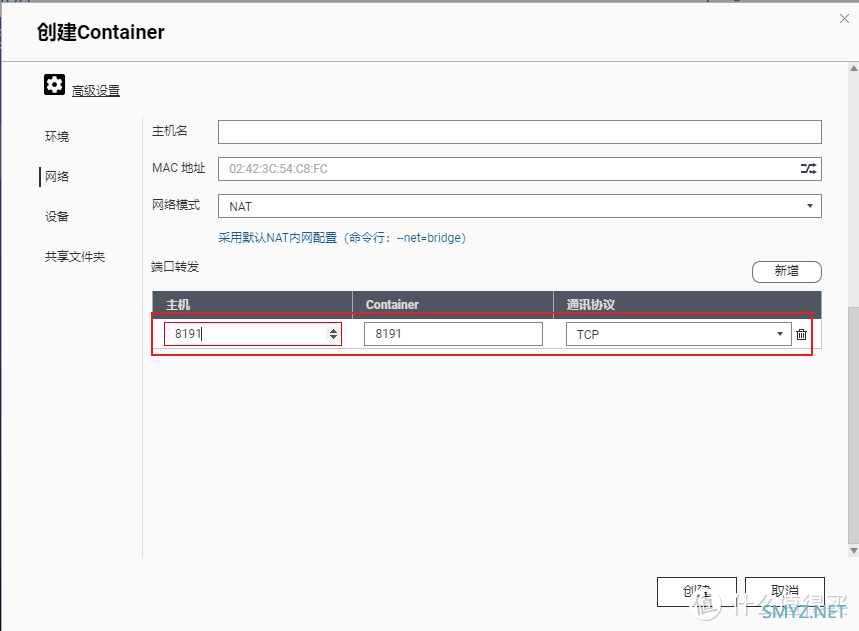The height and width of the screenshot is (631, 859).
Task: Open the TCP protocol dropdown
Action: [x=678, y=334]
